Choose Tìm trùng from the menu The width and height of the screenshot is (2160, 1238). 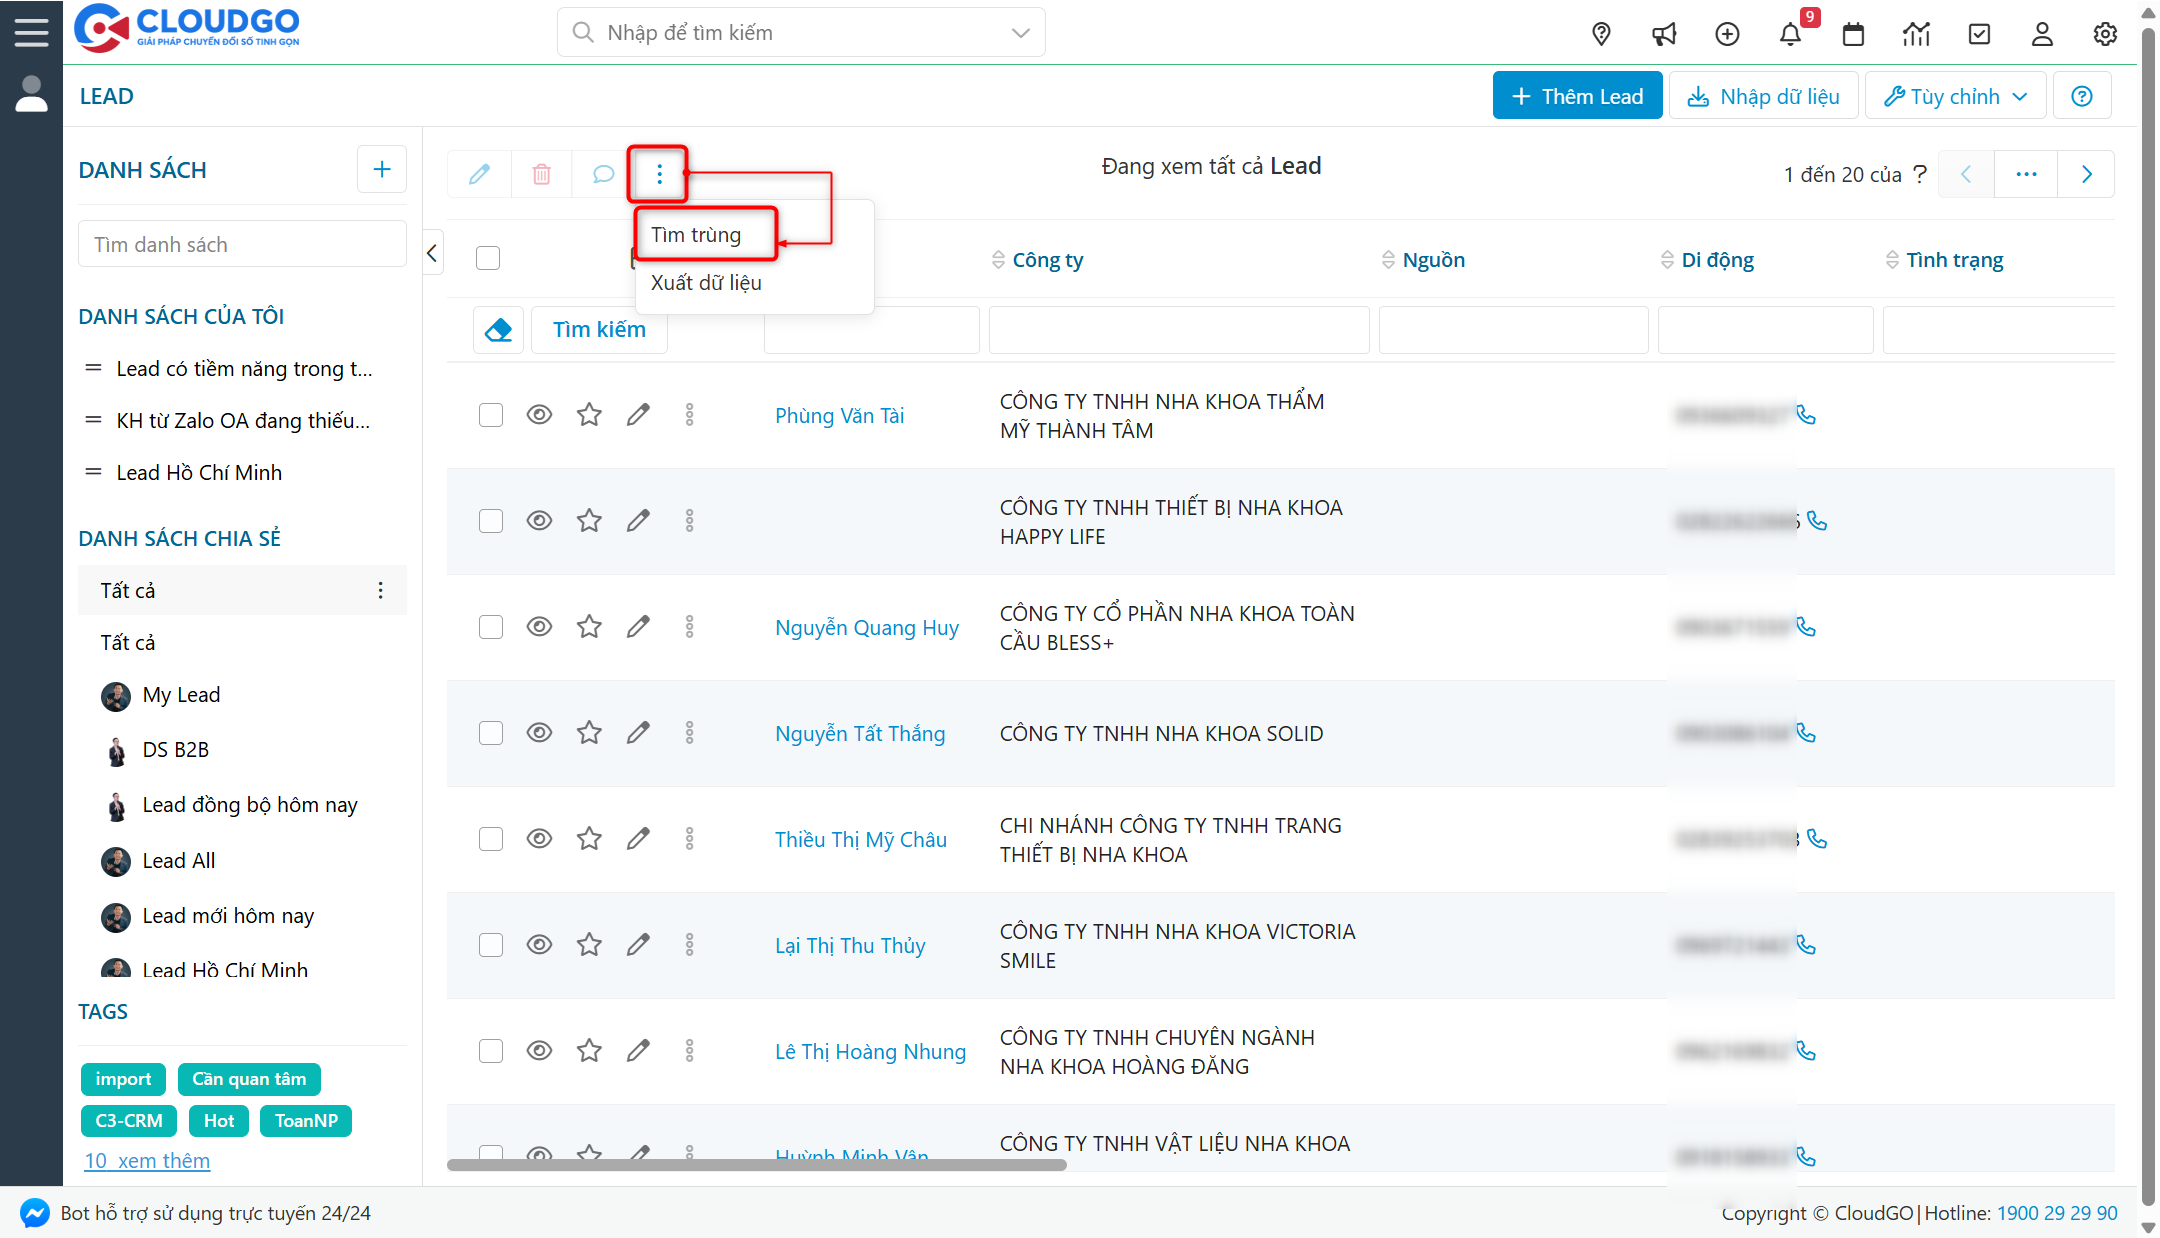coord(696,235)
